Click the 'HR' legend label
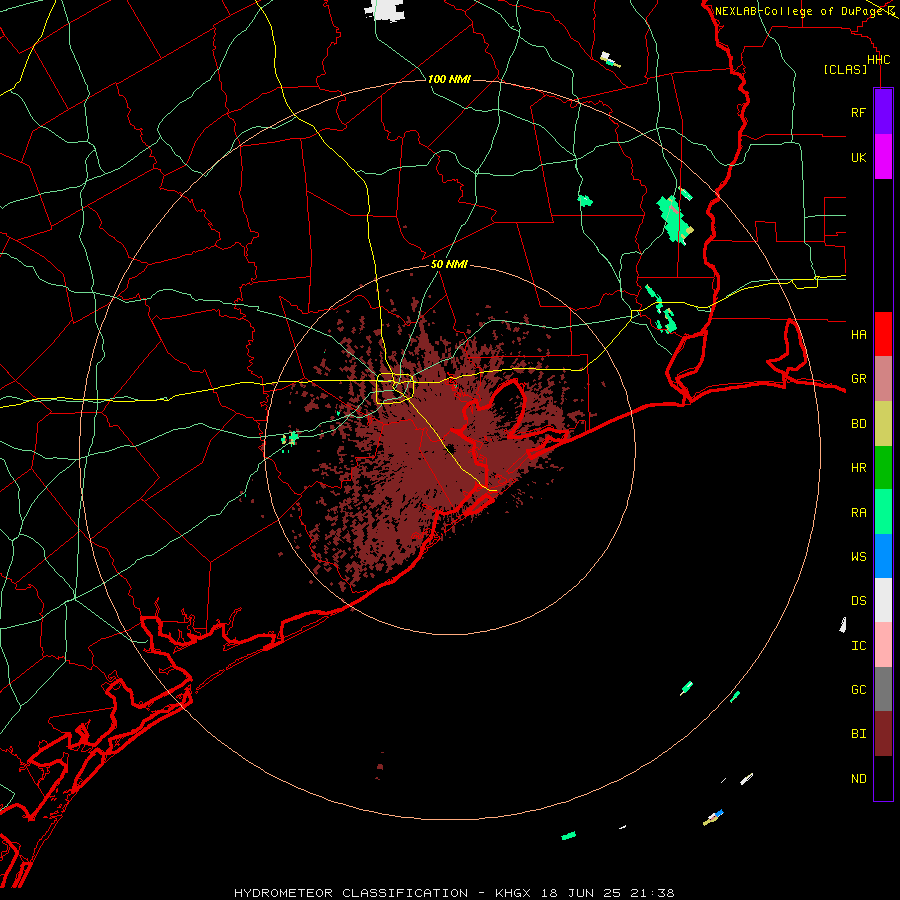Image resolution: width=900 pixels, height=900 pixels. 858,468
